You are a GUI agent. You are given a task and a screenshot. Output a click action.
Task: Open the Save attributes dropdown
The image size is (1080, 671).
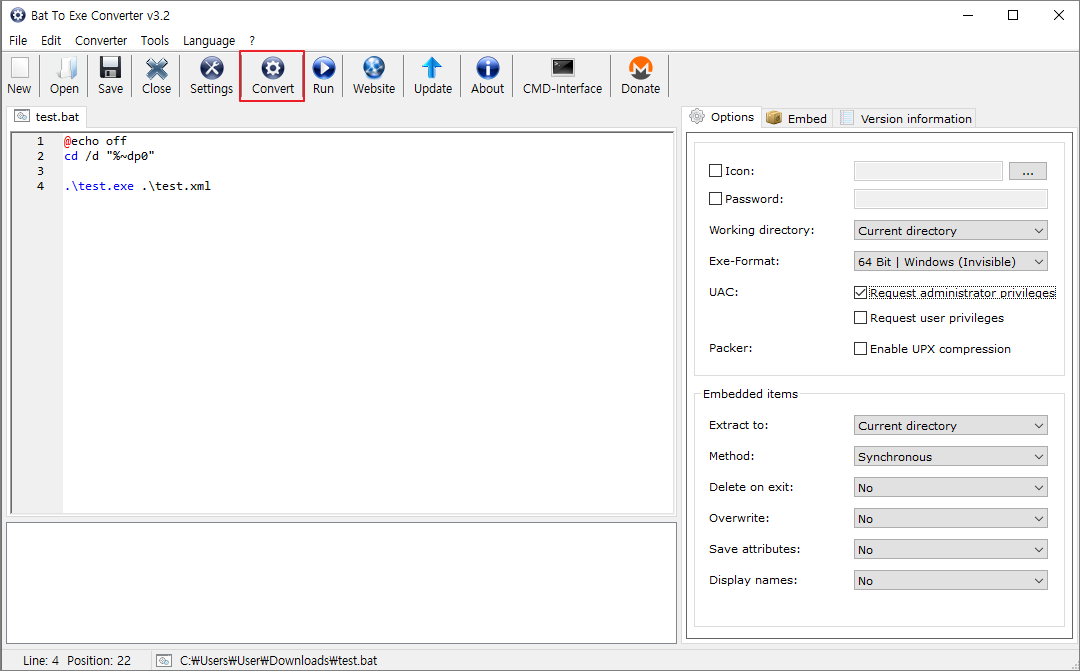951,549
